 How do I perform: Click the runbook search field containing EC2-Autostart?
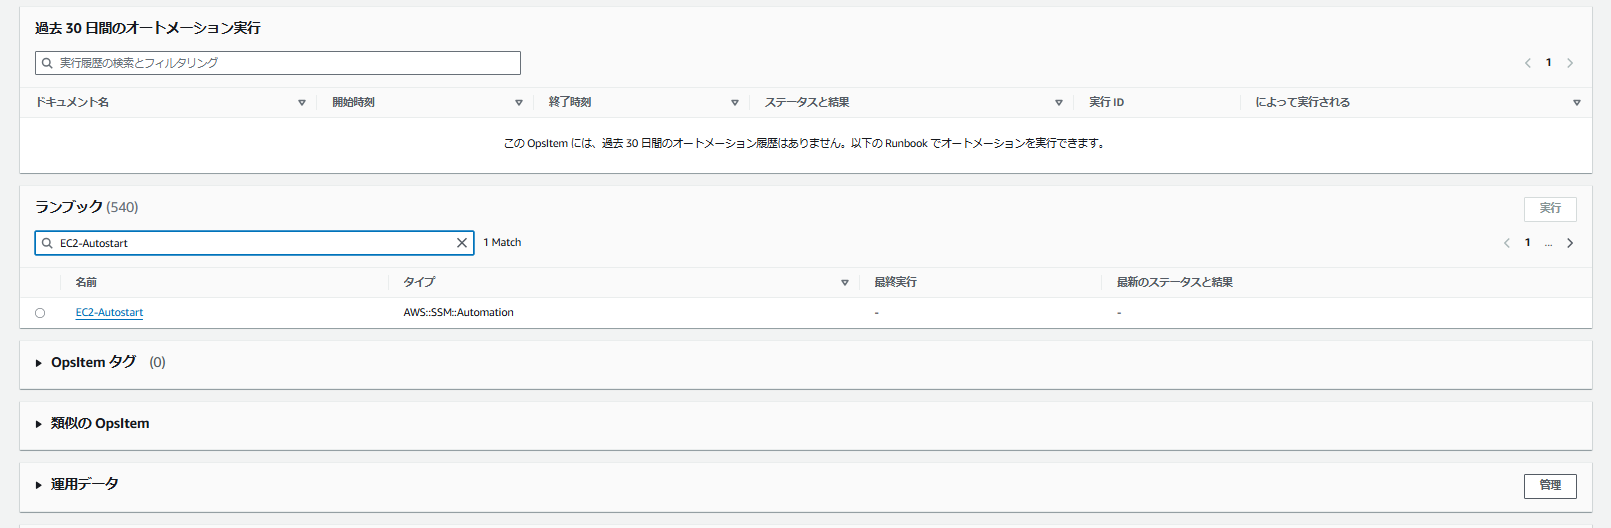[254, 243]
